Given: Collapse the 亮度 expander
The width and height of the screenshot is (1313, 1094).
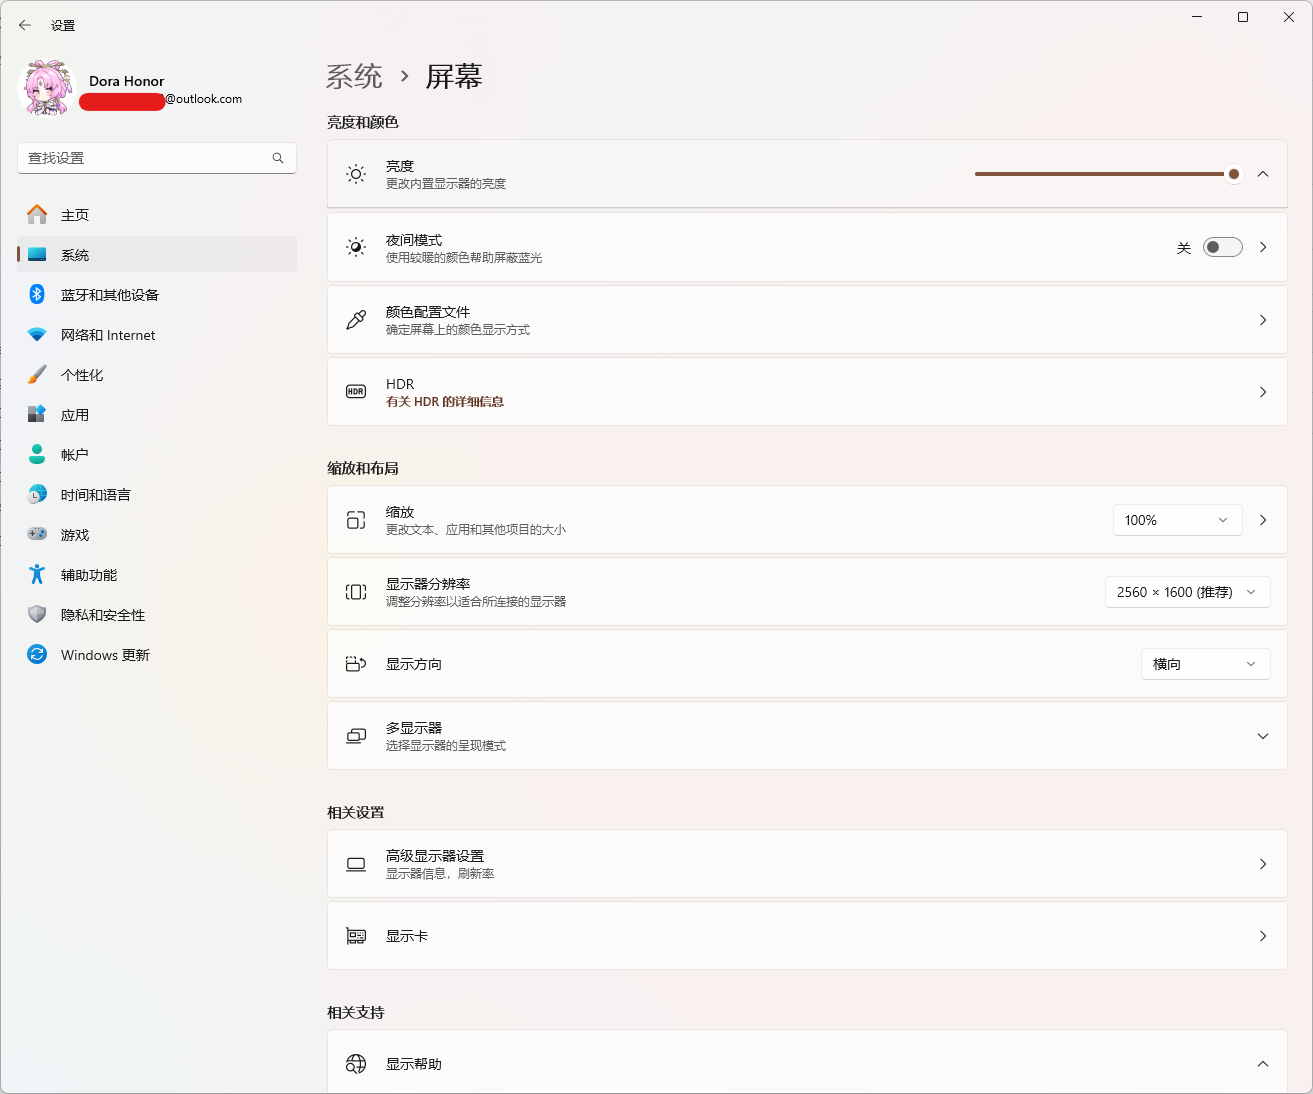Looking at the screenshot, I should (x=1262, y=174).
